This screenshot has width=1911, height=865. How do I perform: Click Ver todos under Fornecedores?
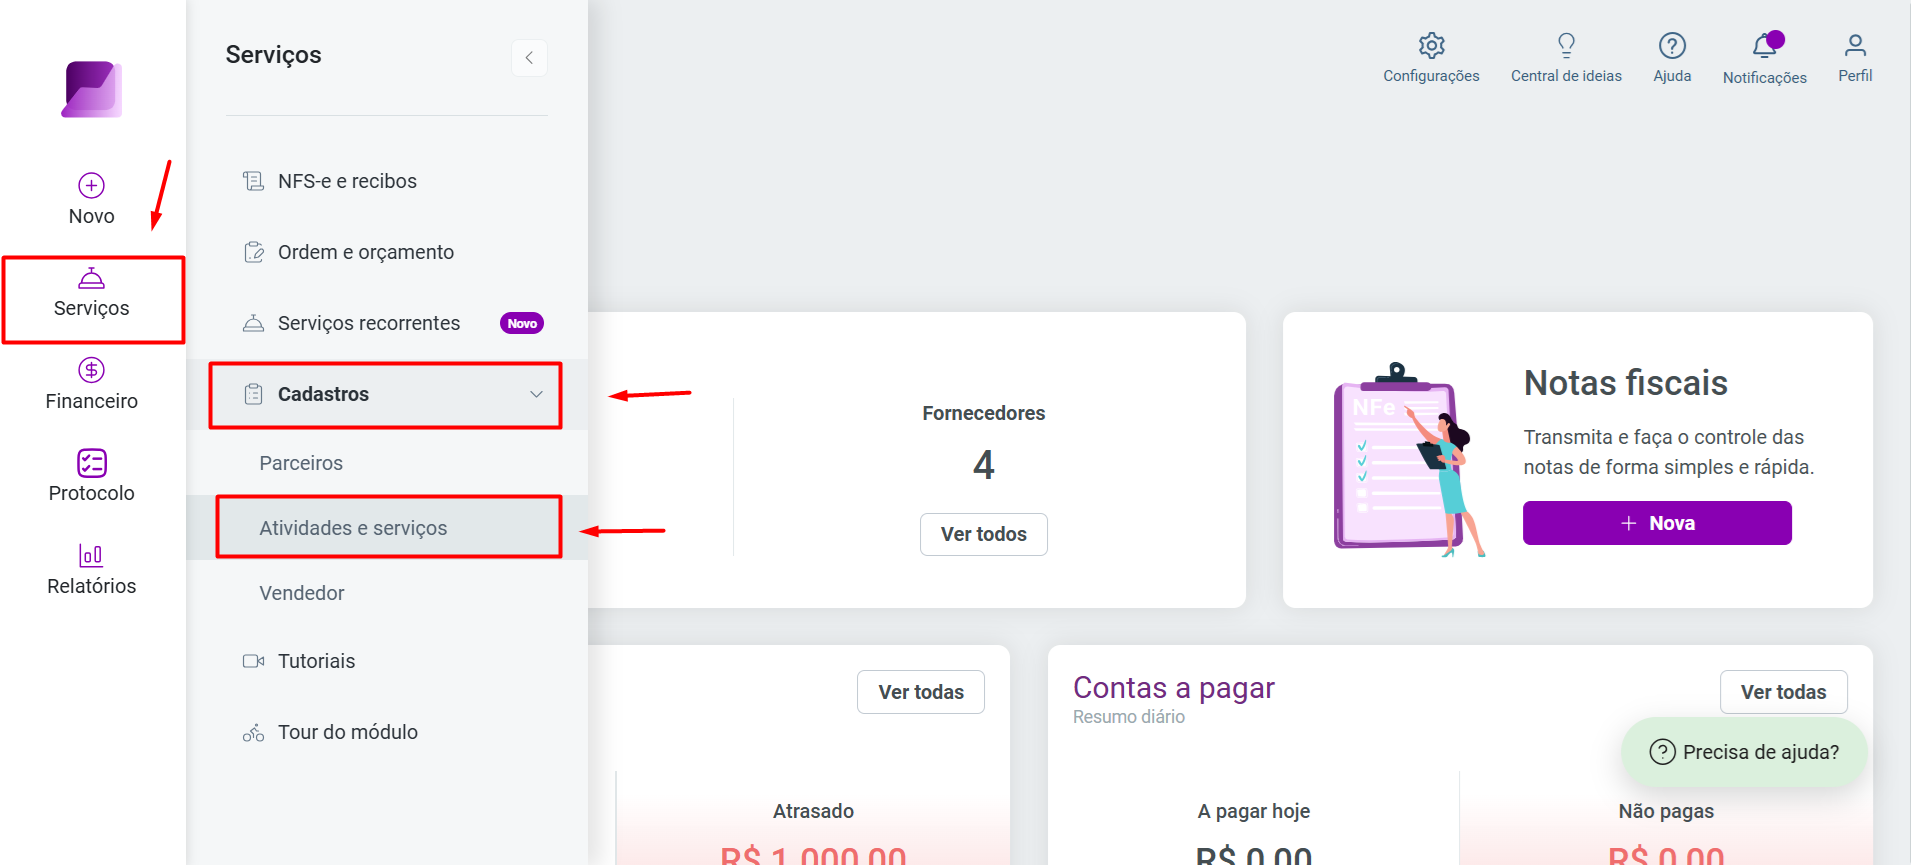983,534
